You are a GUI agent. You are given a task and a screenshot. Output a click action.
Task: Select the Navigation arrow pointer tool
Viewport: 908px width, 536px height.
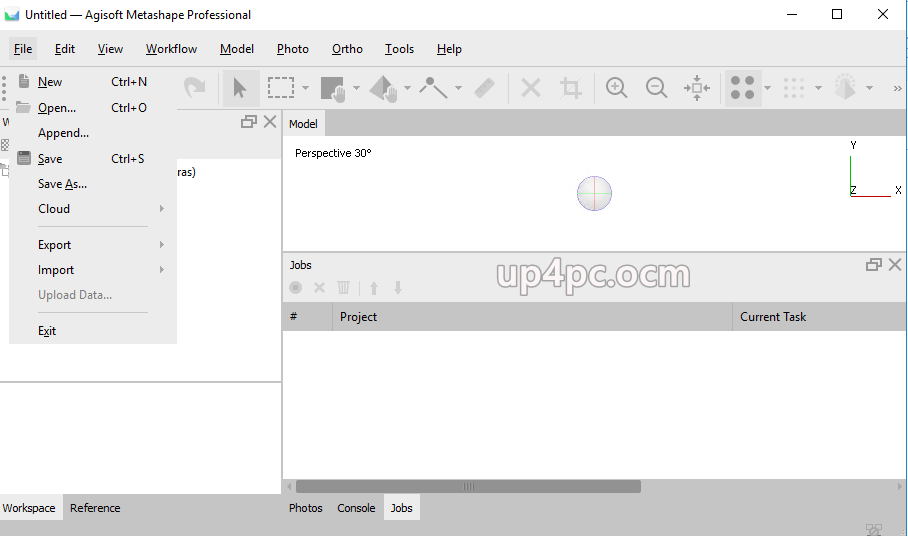[240, 88]
